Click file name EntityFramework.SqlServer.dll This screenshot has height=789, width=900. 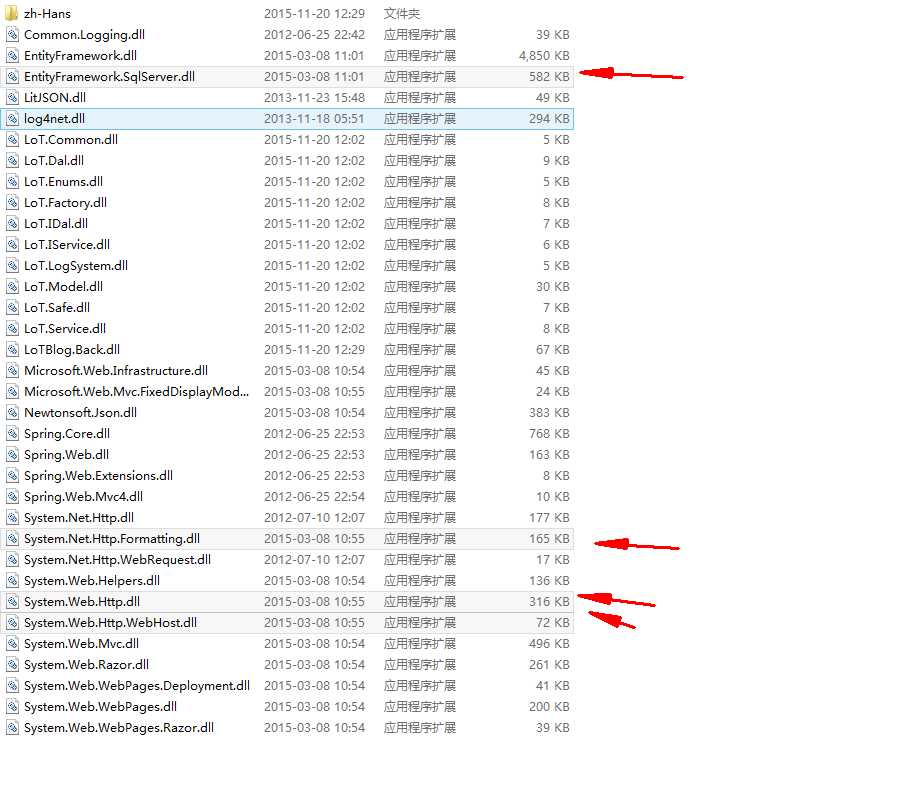[x=110, y=76]
